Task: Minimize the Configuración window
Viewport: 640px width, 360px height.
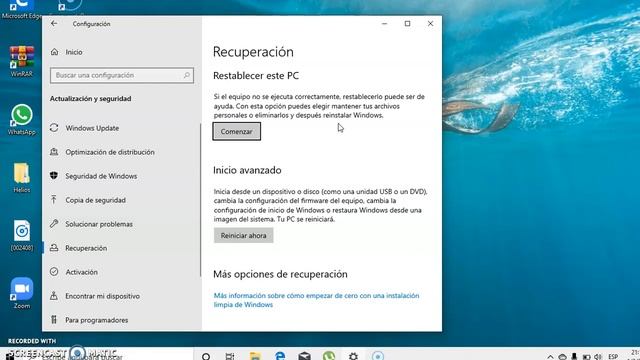Action: coord(384,24)
